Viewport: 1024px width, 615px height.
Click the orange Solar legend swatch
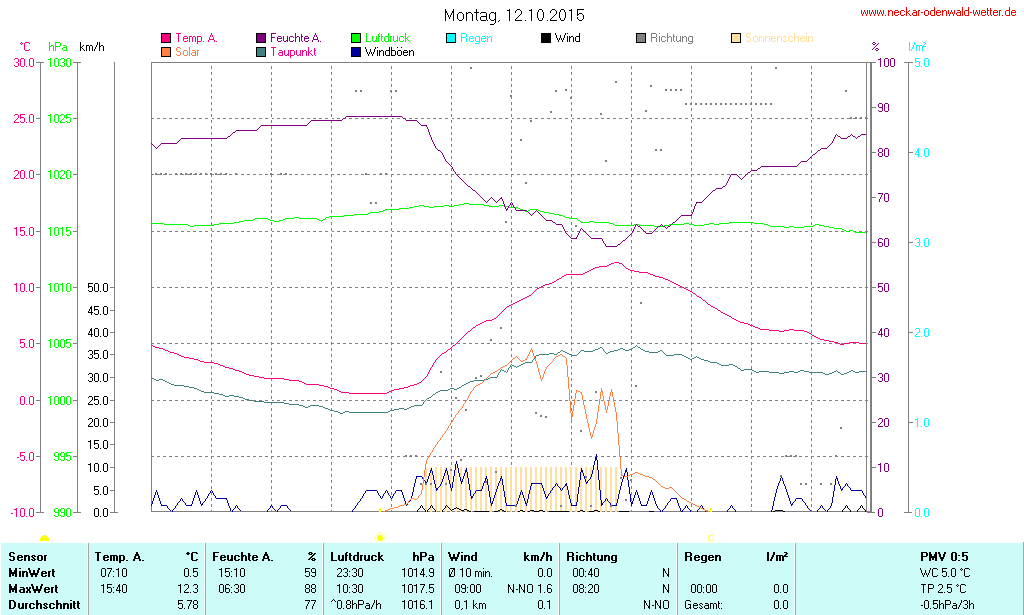click(x=166, y=51)
